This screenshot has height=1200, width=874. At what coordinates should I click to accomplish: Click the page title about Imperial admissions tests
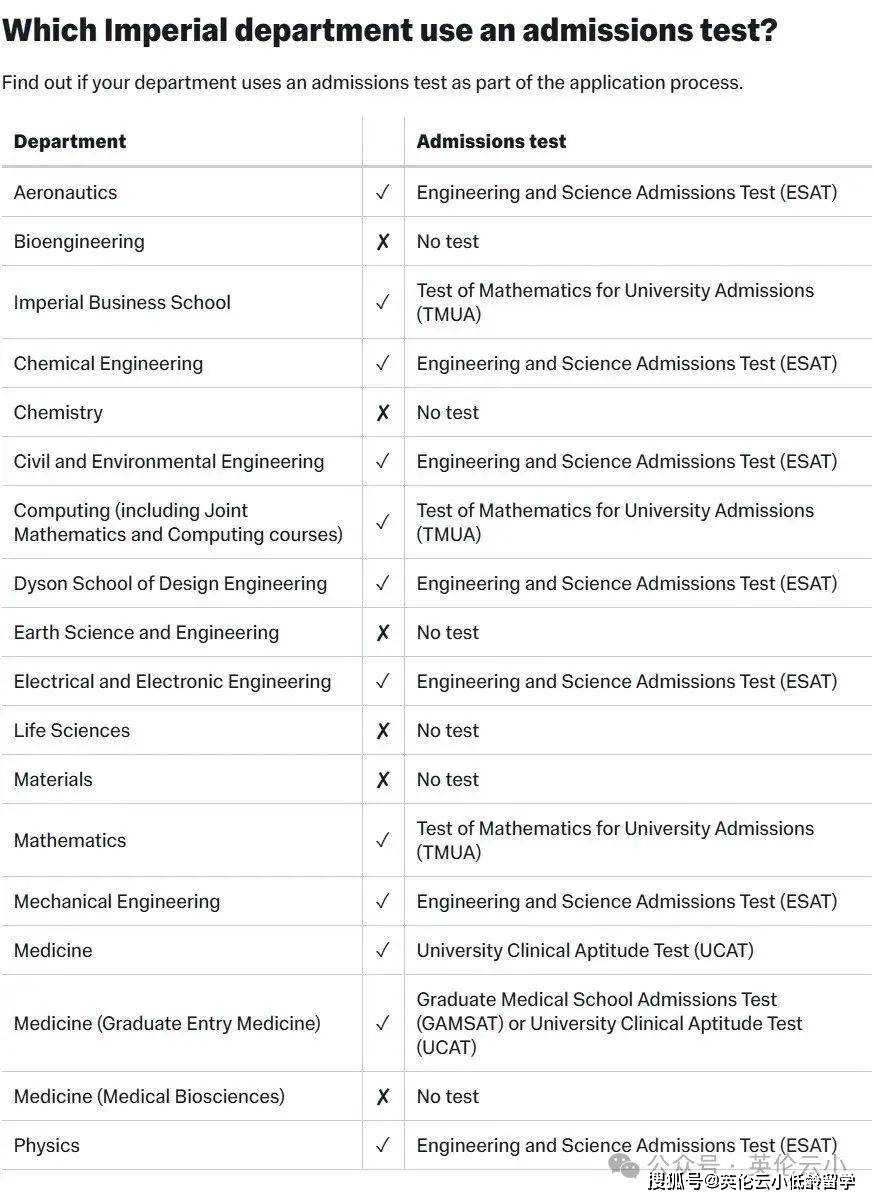[x=390, y=30]
